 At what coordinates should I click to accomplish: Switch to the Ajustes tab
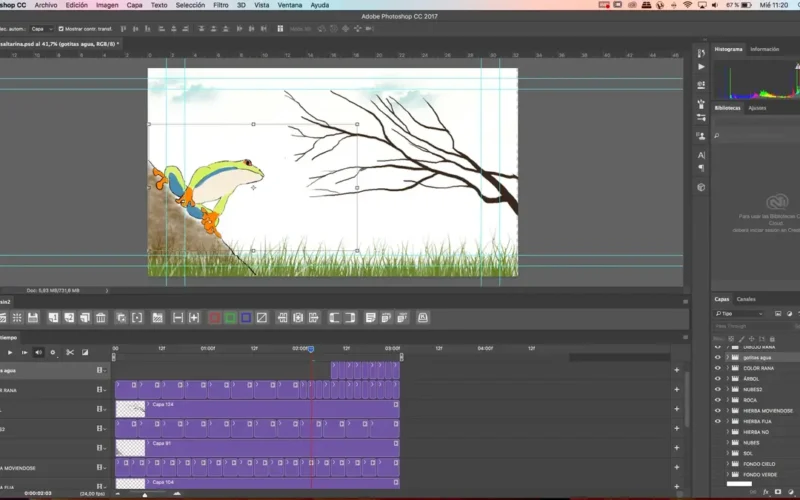(x=757, y=108)
